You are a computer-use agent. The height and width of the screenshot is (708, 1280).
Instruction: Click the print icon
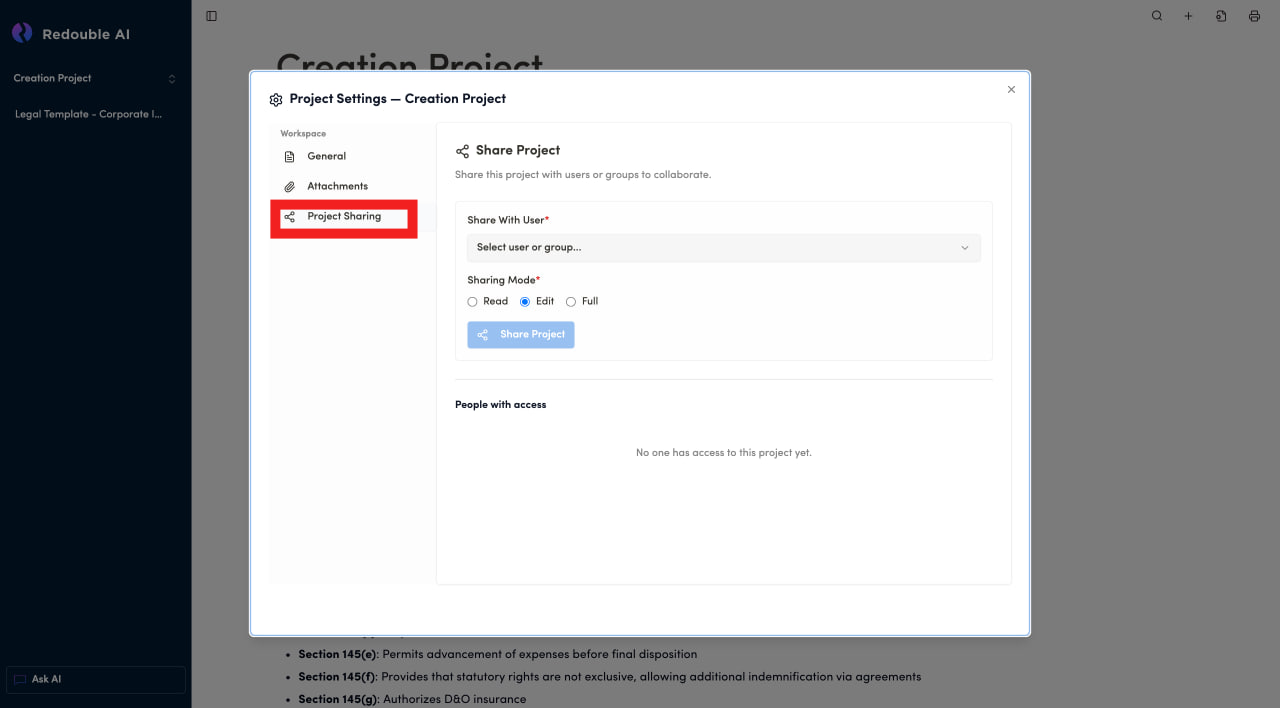pyautogui.click(x=1254, y=16)
